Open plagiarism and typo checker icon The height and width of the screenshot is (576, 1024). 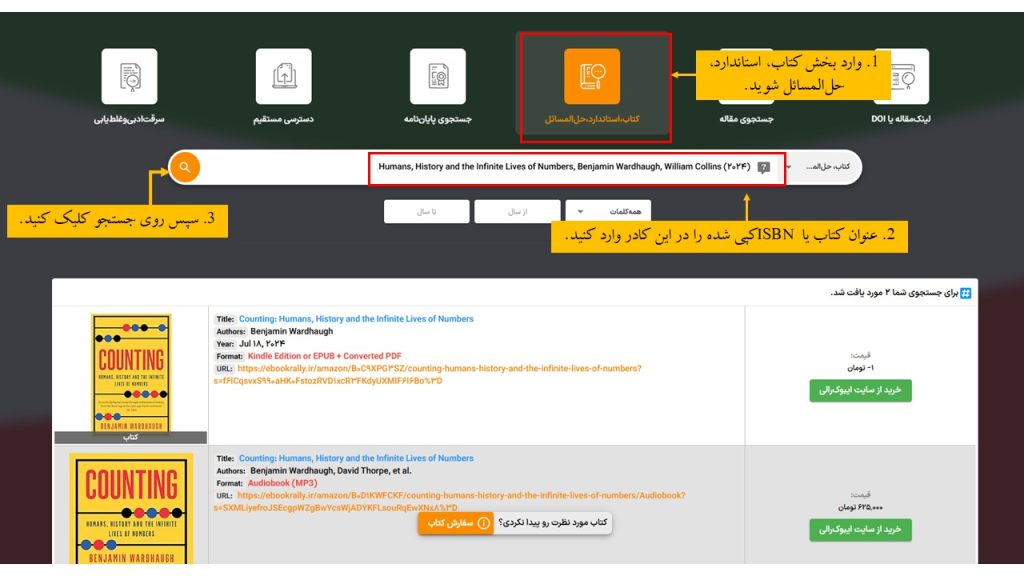click(x=129, y=76)
